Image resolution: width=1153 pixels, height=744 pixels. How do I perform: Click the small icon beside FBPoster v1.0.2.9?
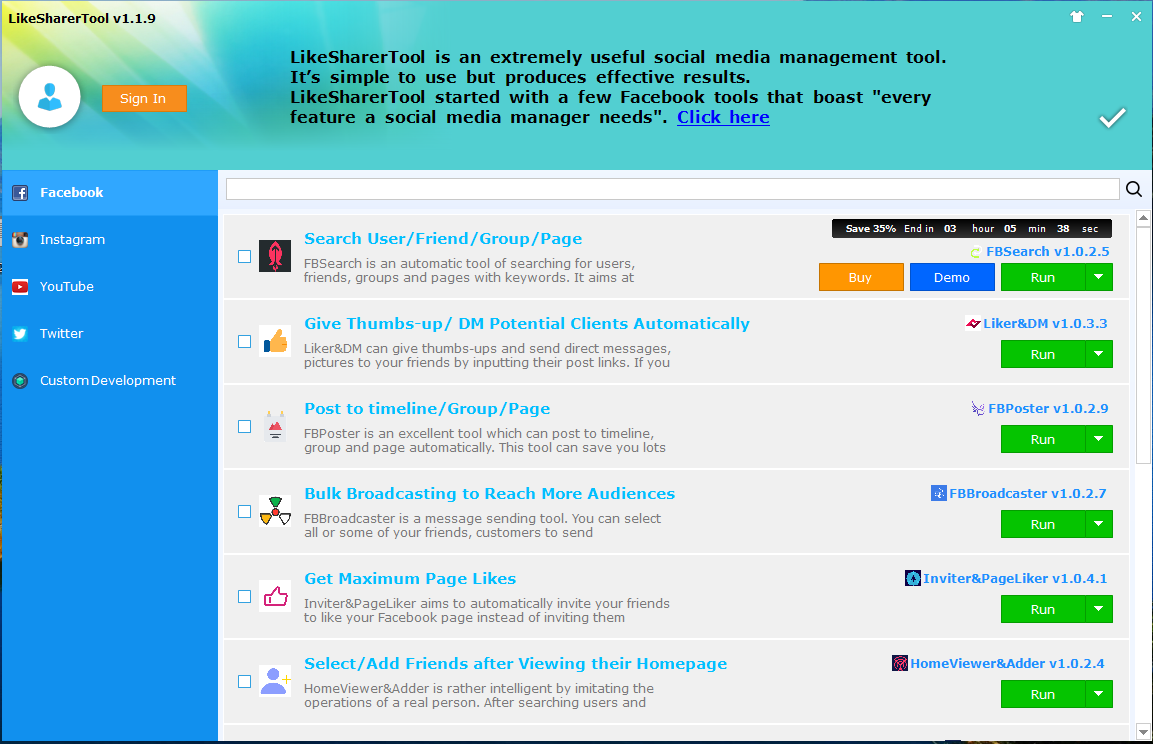pos(978,409)
